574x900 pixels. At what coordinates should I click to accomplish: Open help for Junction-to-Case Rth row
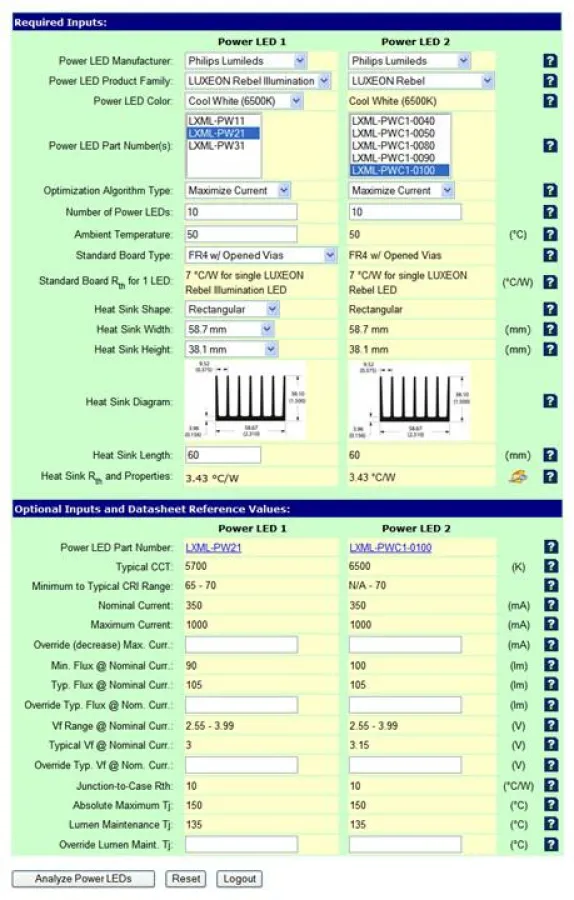(550, 786)
